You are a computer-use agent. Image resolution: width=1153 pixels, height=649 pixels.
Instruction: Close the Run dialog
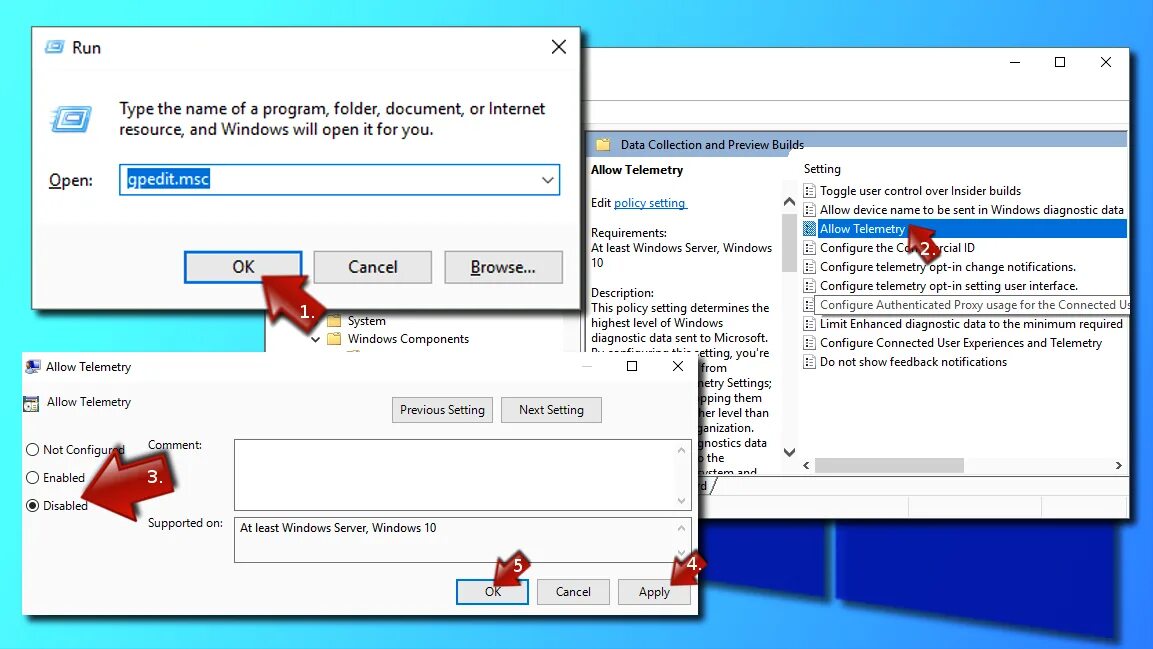coord(559,47)
